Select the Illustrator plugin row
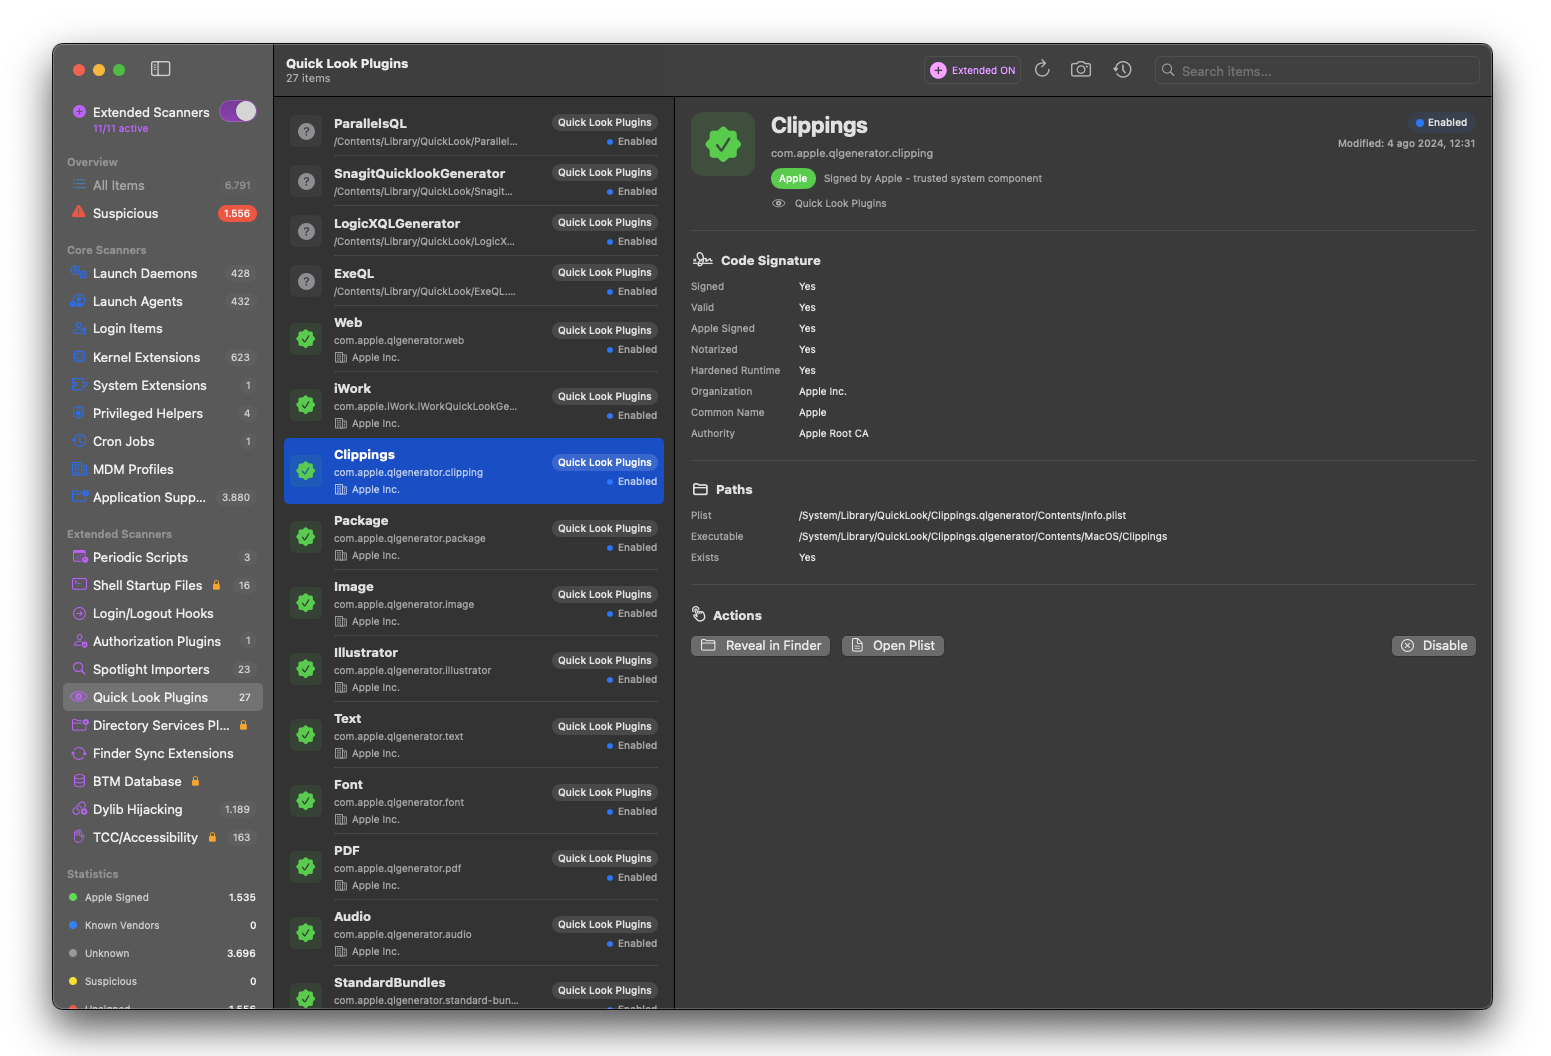 pyautogui.click(x=474, y=669)
